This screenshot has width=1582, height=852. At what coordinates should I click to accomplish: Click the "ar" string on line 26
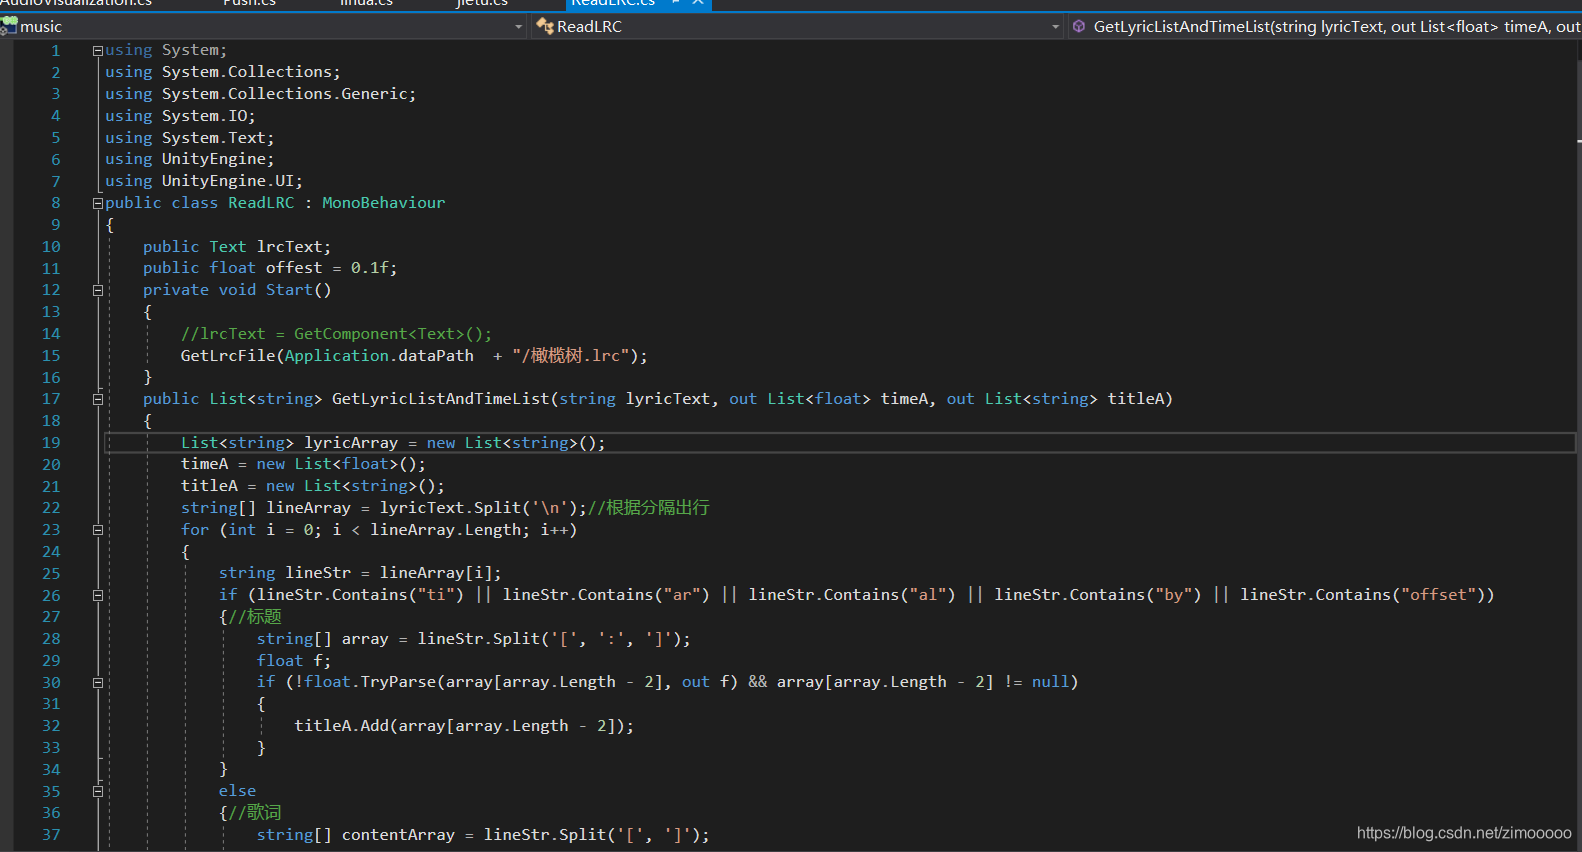(x=682, y=595)
